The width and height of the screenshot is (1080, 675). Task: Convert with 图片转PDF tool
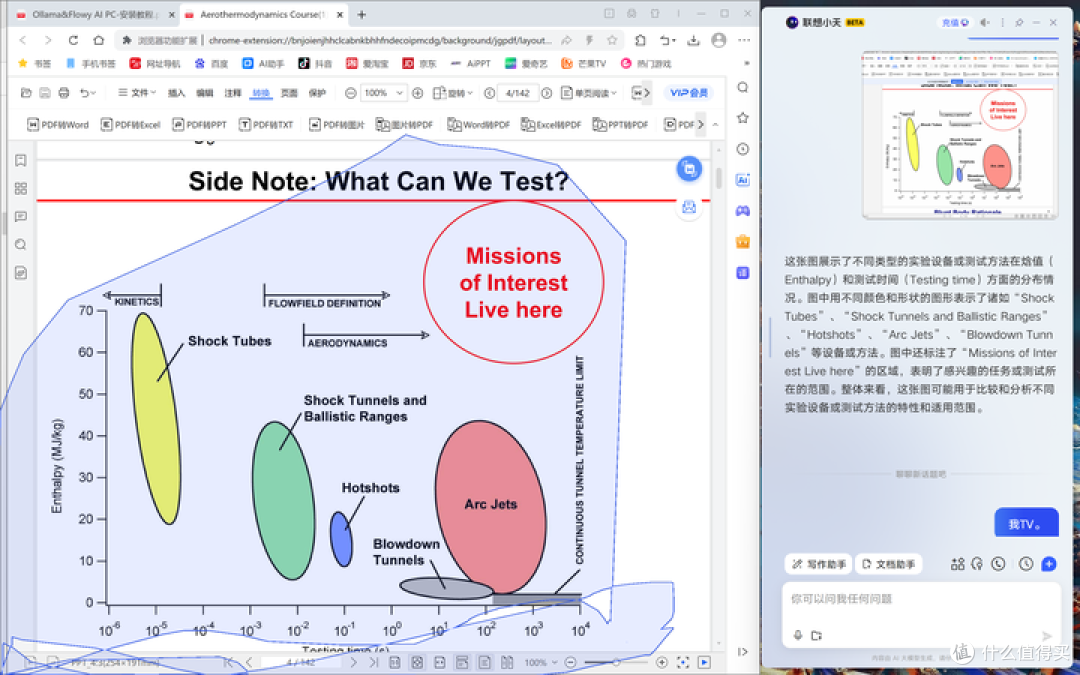coord(404,125)
